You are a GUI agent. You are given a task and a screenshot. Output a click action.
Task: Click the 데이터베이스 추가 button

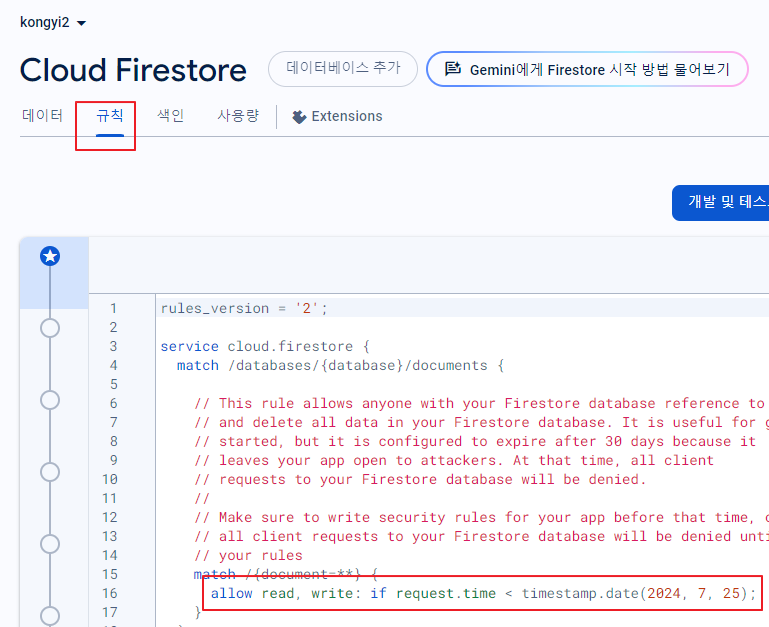click(x=343, y=69)
